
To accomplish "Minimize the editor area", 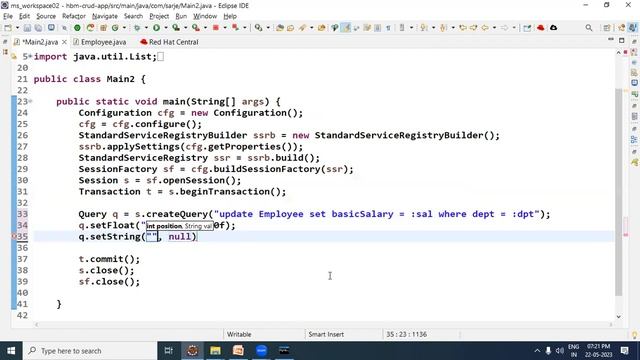I will 611,40.
